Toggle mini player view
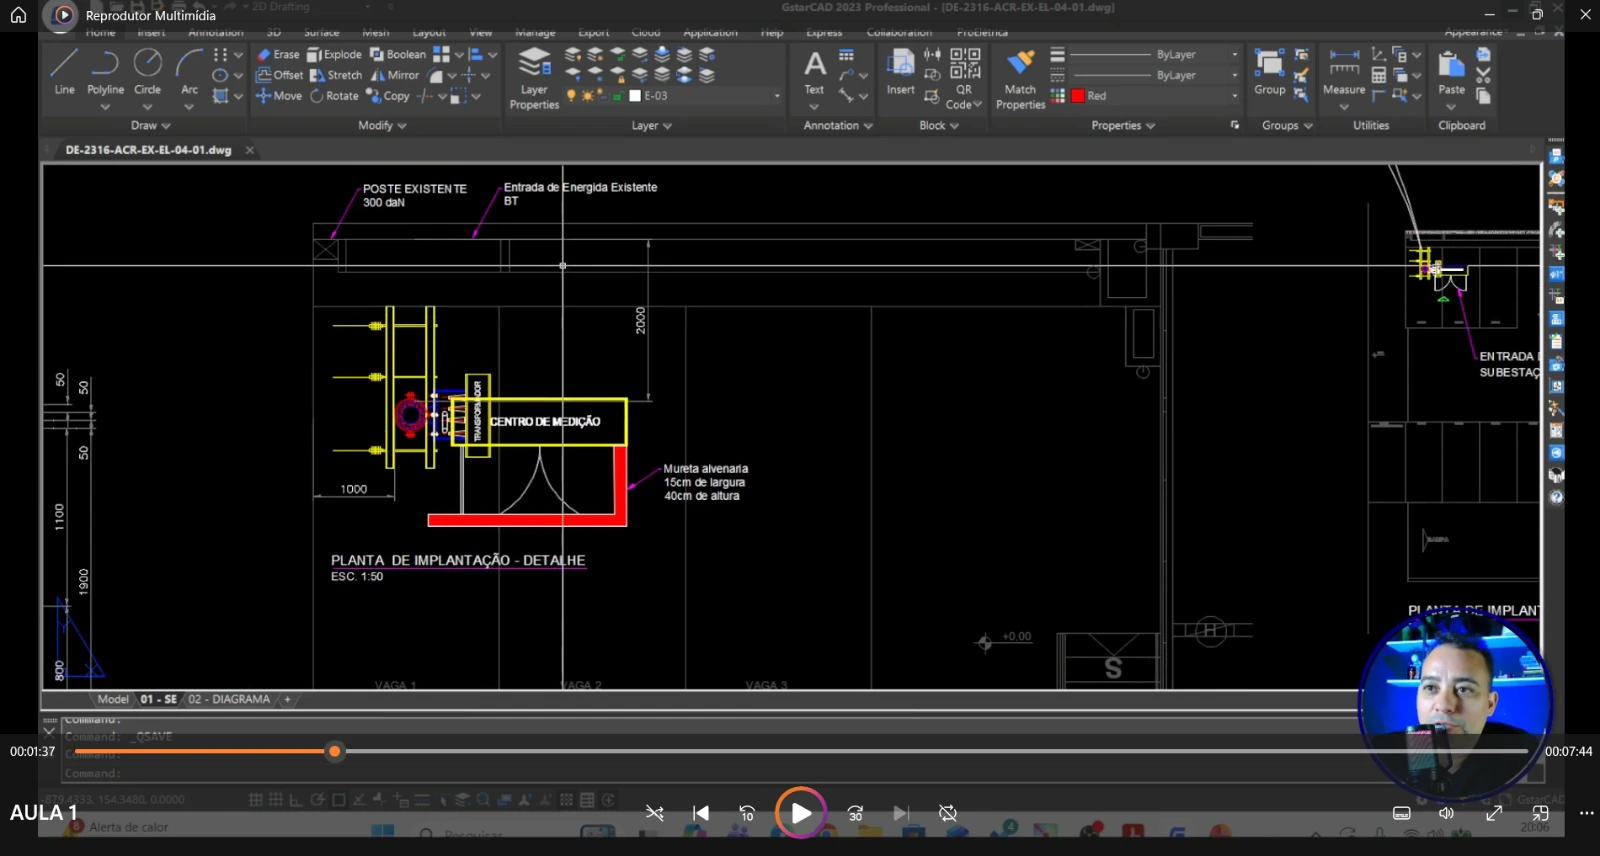The width and height of the screenshot is (1600, 856). tap(1540, 813)
